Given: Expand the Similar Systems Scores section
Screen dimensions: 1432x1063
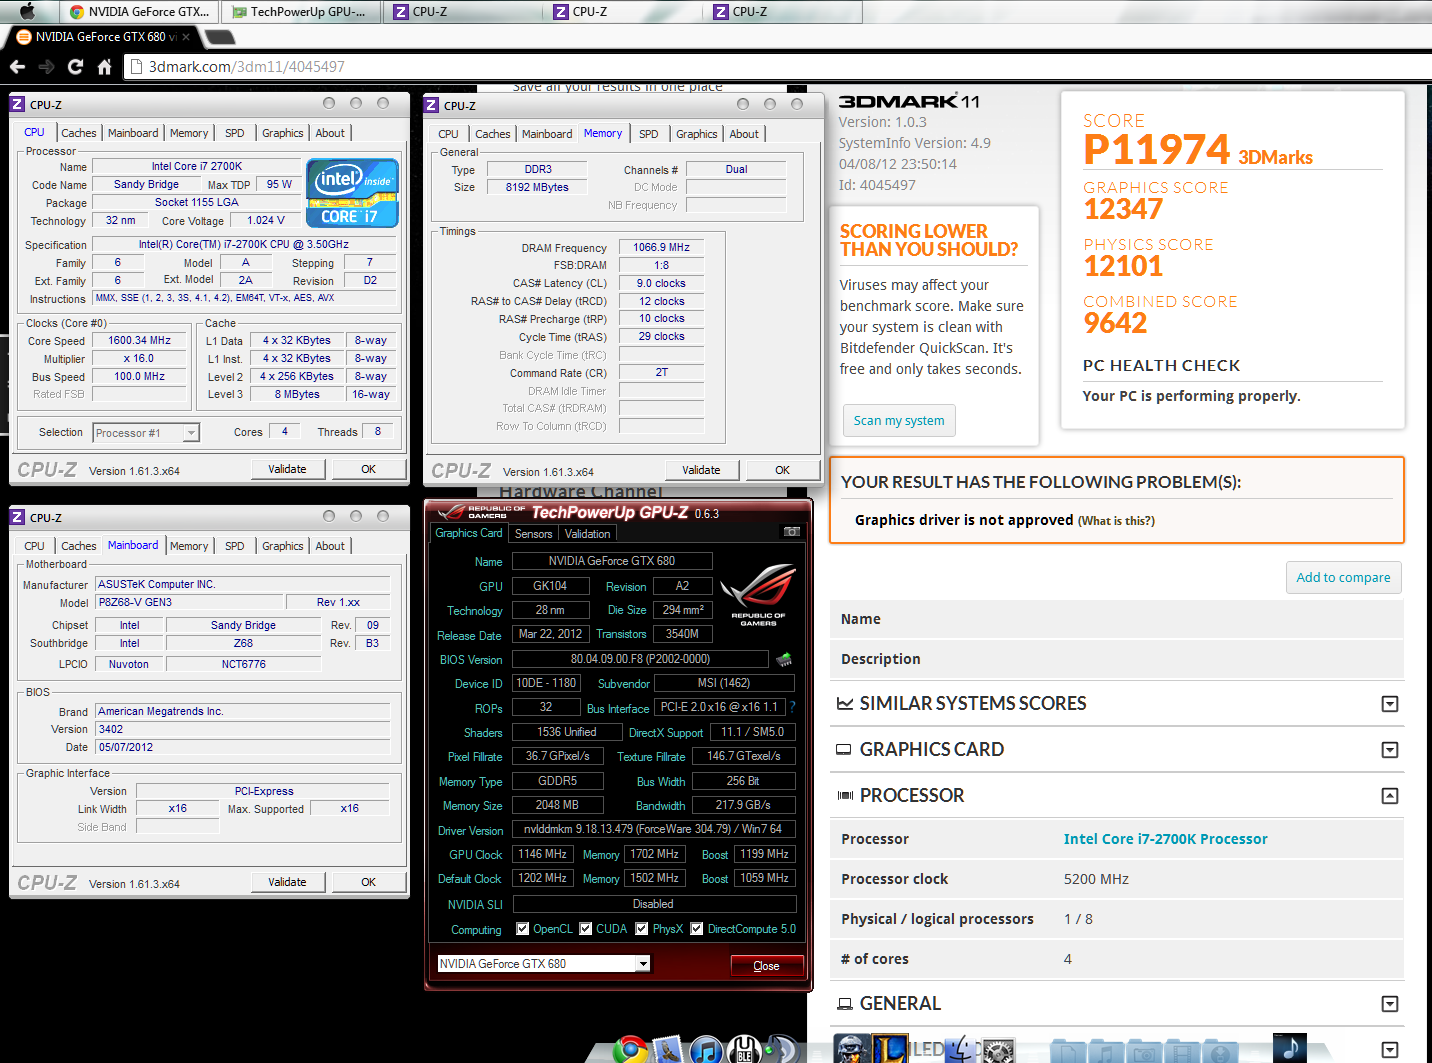Looking at the screenshot, I should click(1389, 704).
